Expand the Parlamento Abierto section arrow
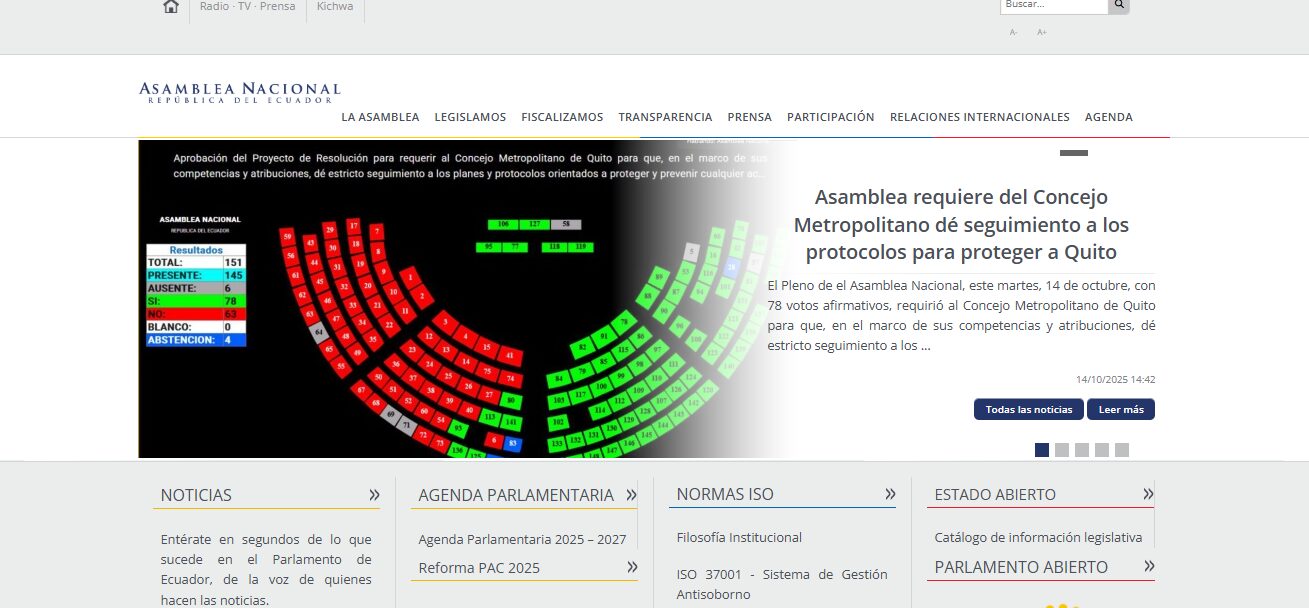 [1148, 567]
